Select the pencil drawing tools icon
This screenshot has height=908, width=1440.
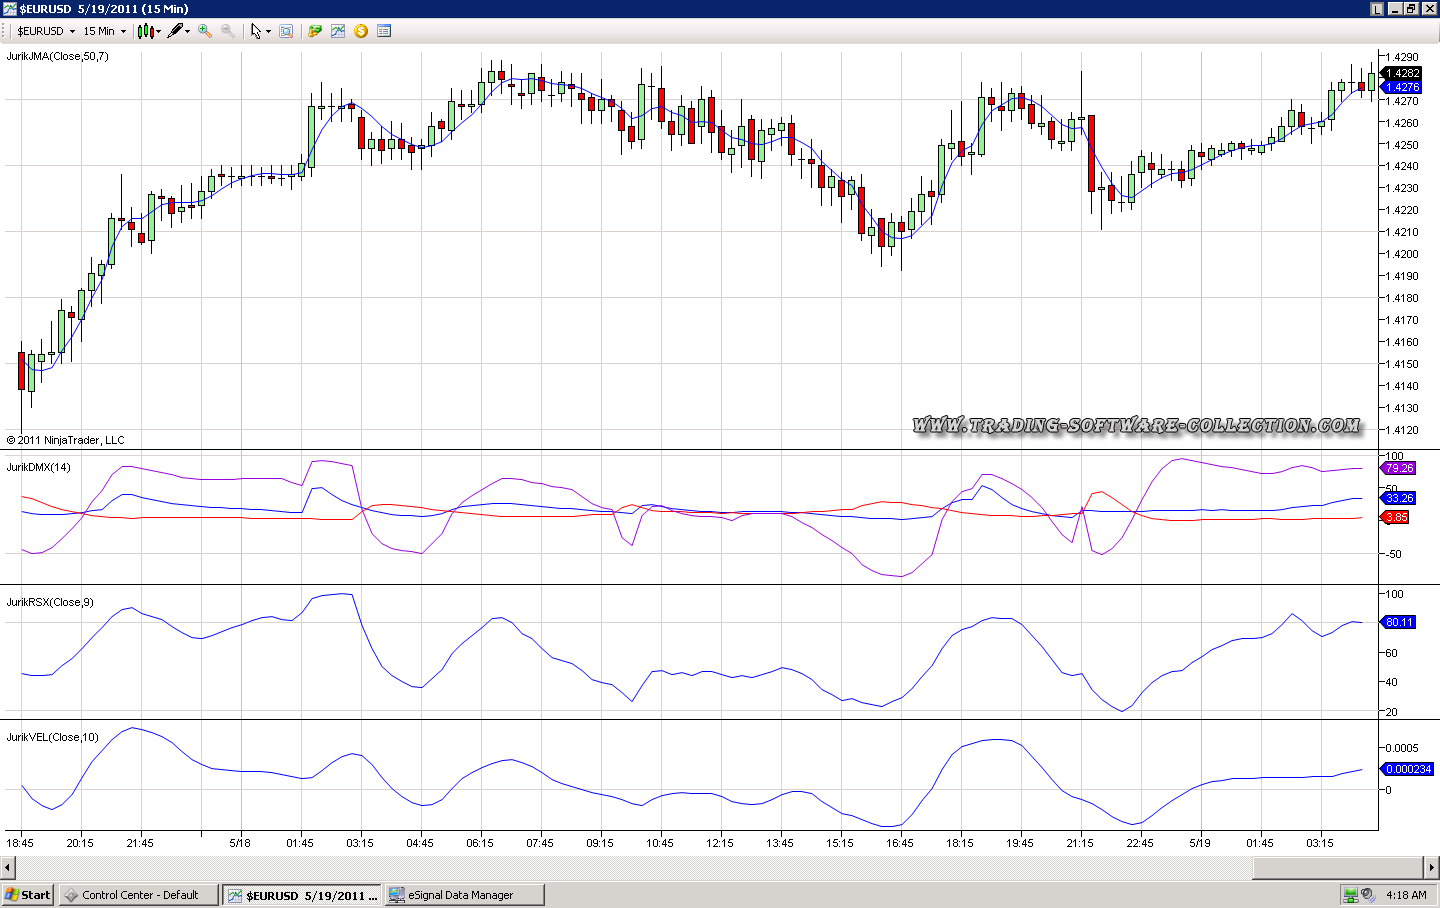(175, 31)
